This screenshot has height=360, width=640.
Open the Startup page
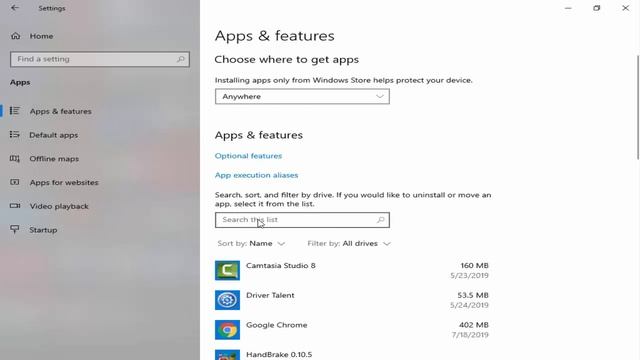[43, 230]
